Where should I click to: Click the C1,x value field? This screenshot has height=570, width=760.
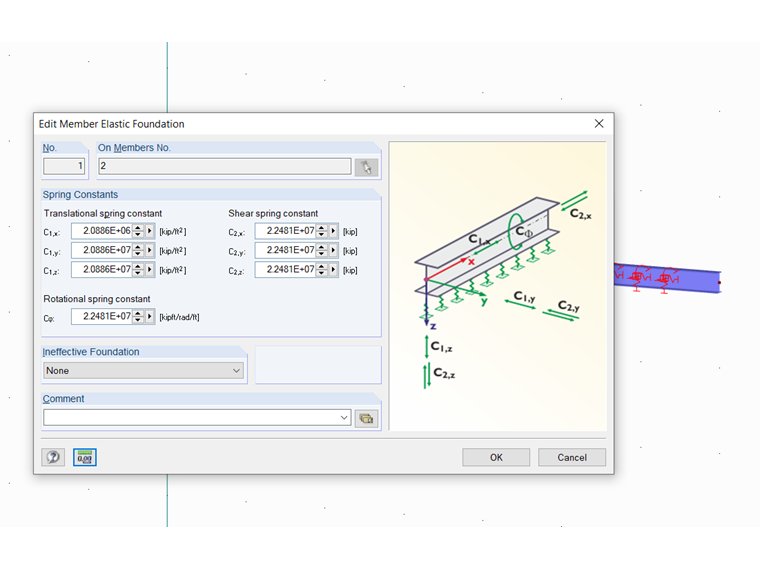[102, 231]
